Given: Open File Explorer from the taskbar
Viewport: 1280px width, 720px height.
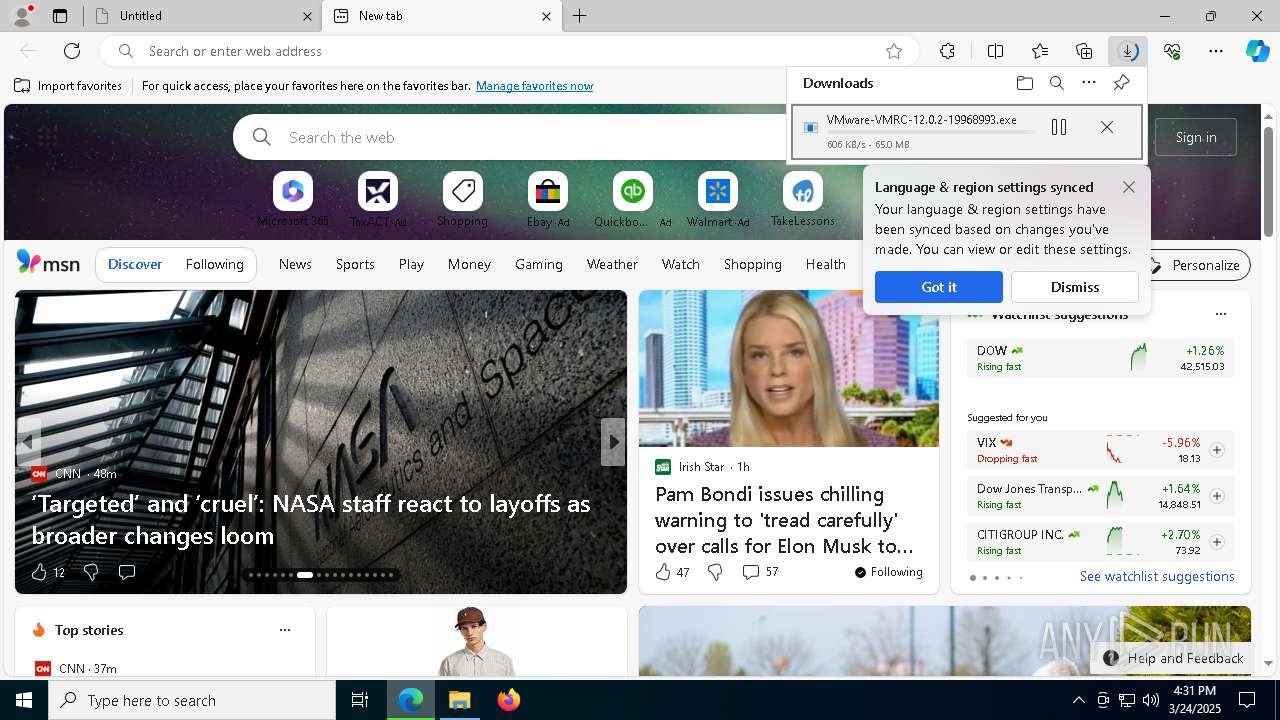Looking at the screenshot, I should [x=460, y=700].
